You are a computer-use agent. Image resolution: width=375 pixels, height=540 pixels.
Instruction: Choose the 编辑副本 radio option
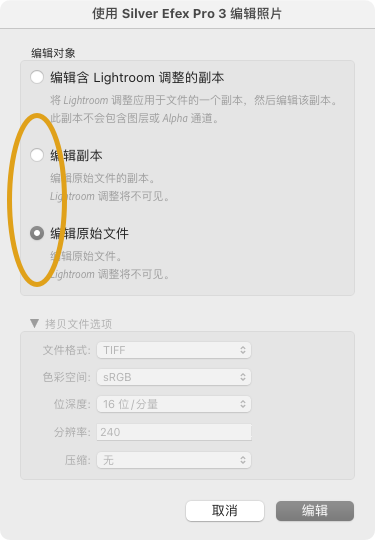[x=37, y=155]
